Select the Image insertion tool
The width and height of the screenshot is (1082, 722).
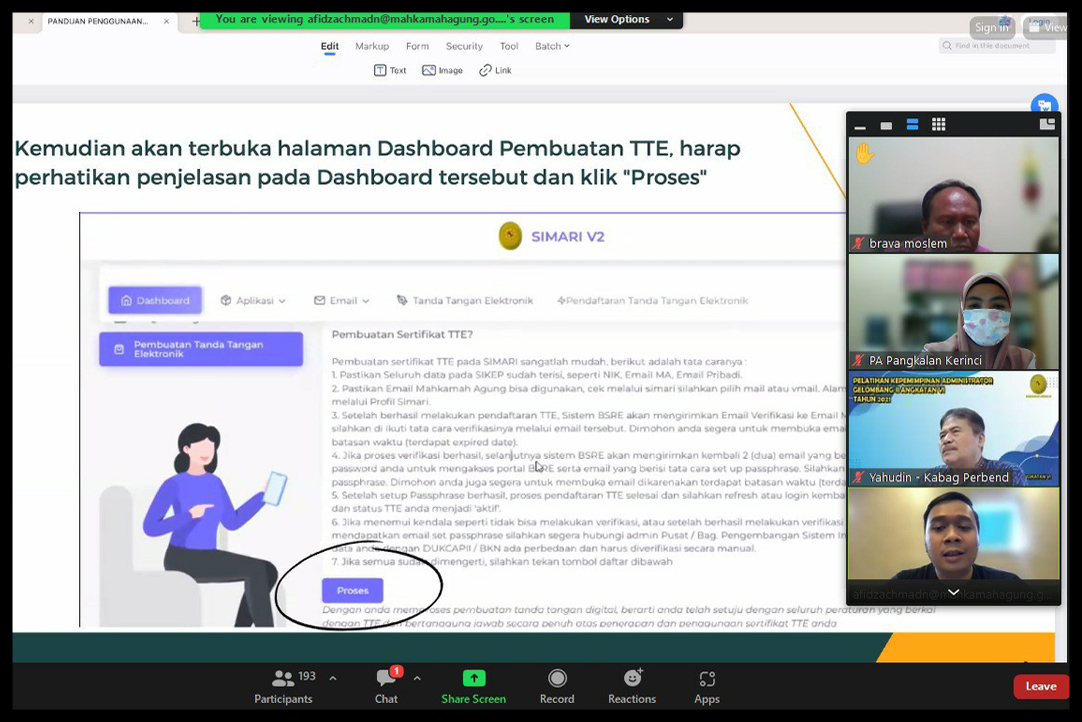click(442, 70)
